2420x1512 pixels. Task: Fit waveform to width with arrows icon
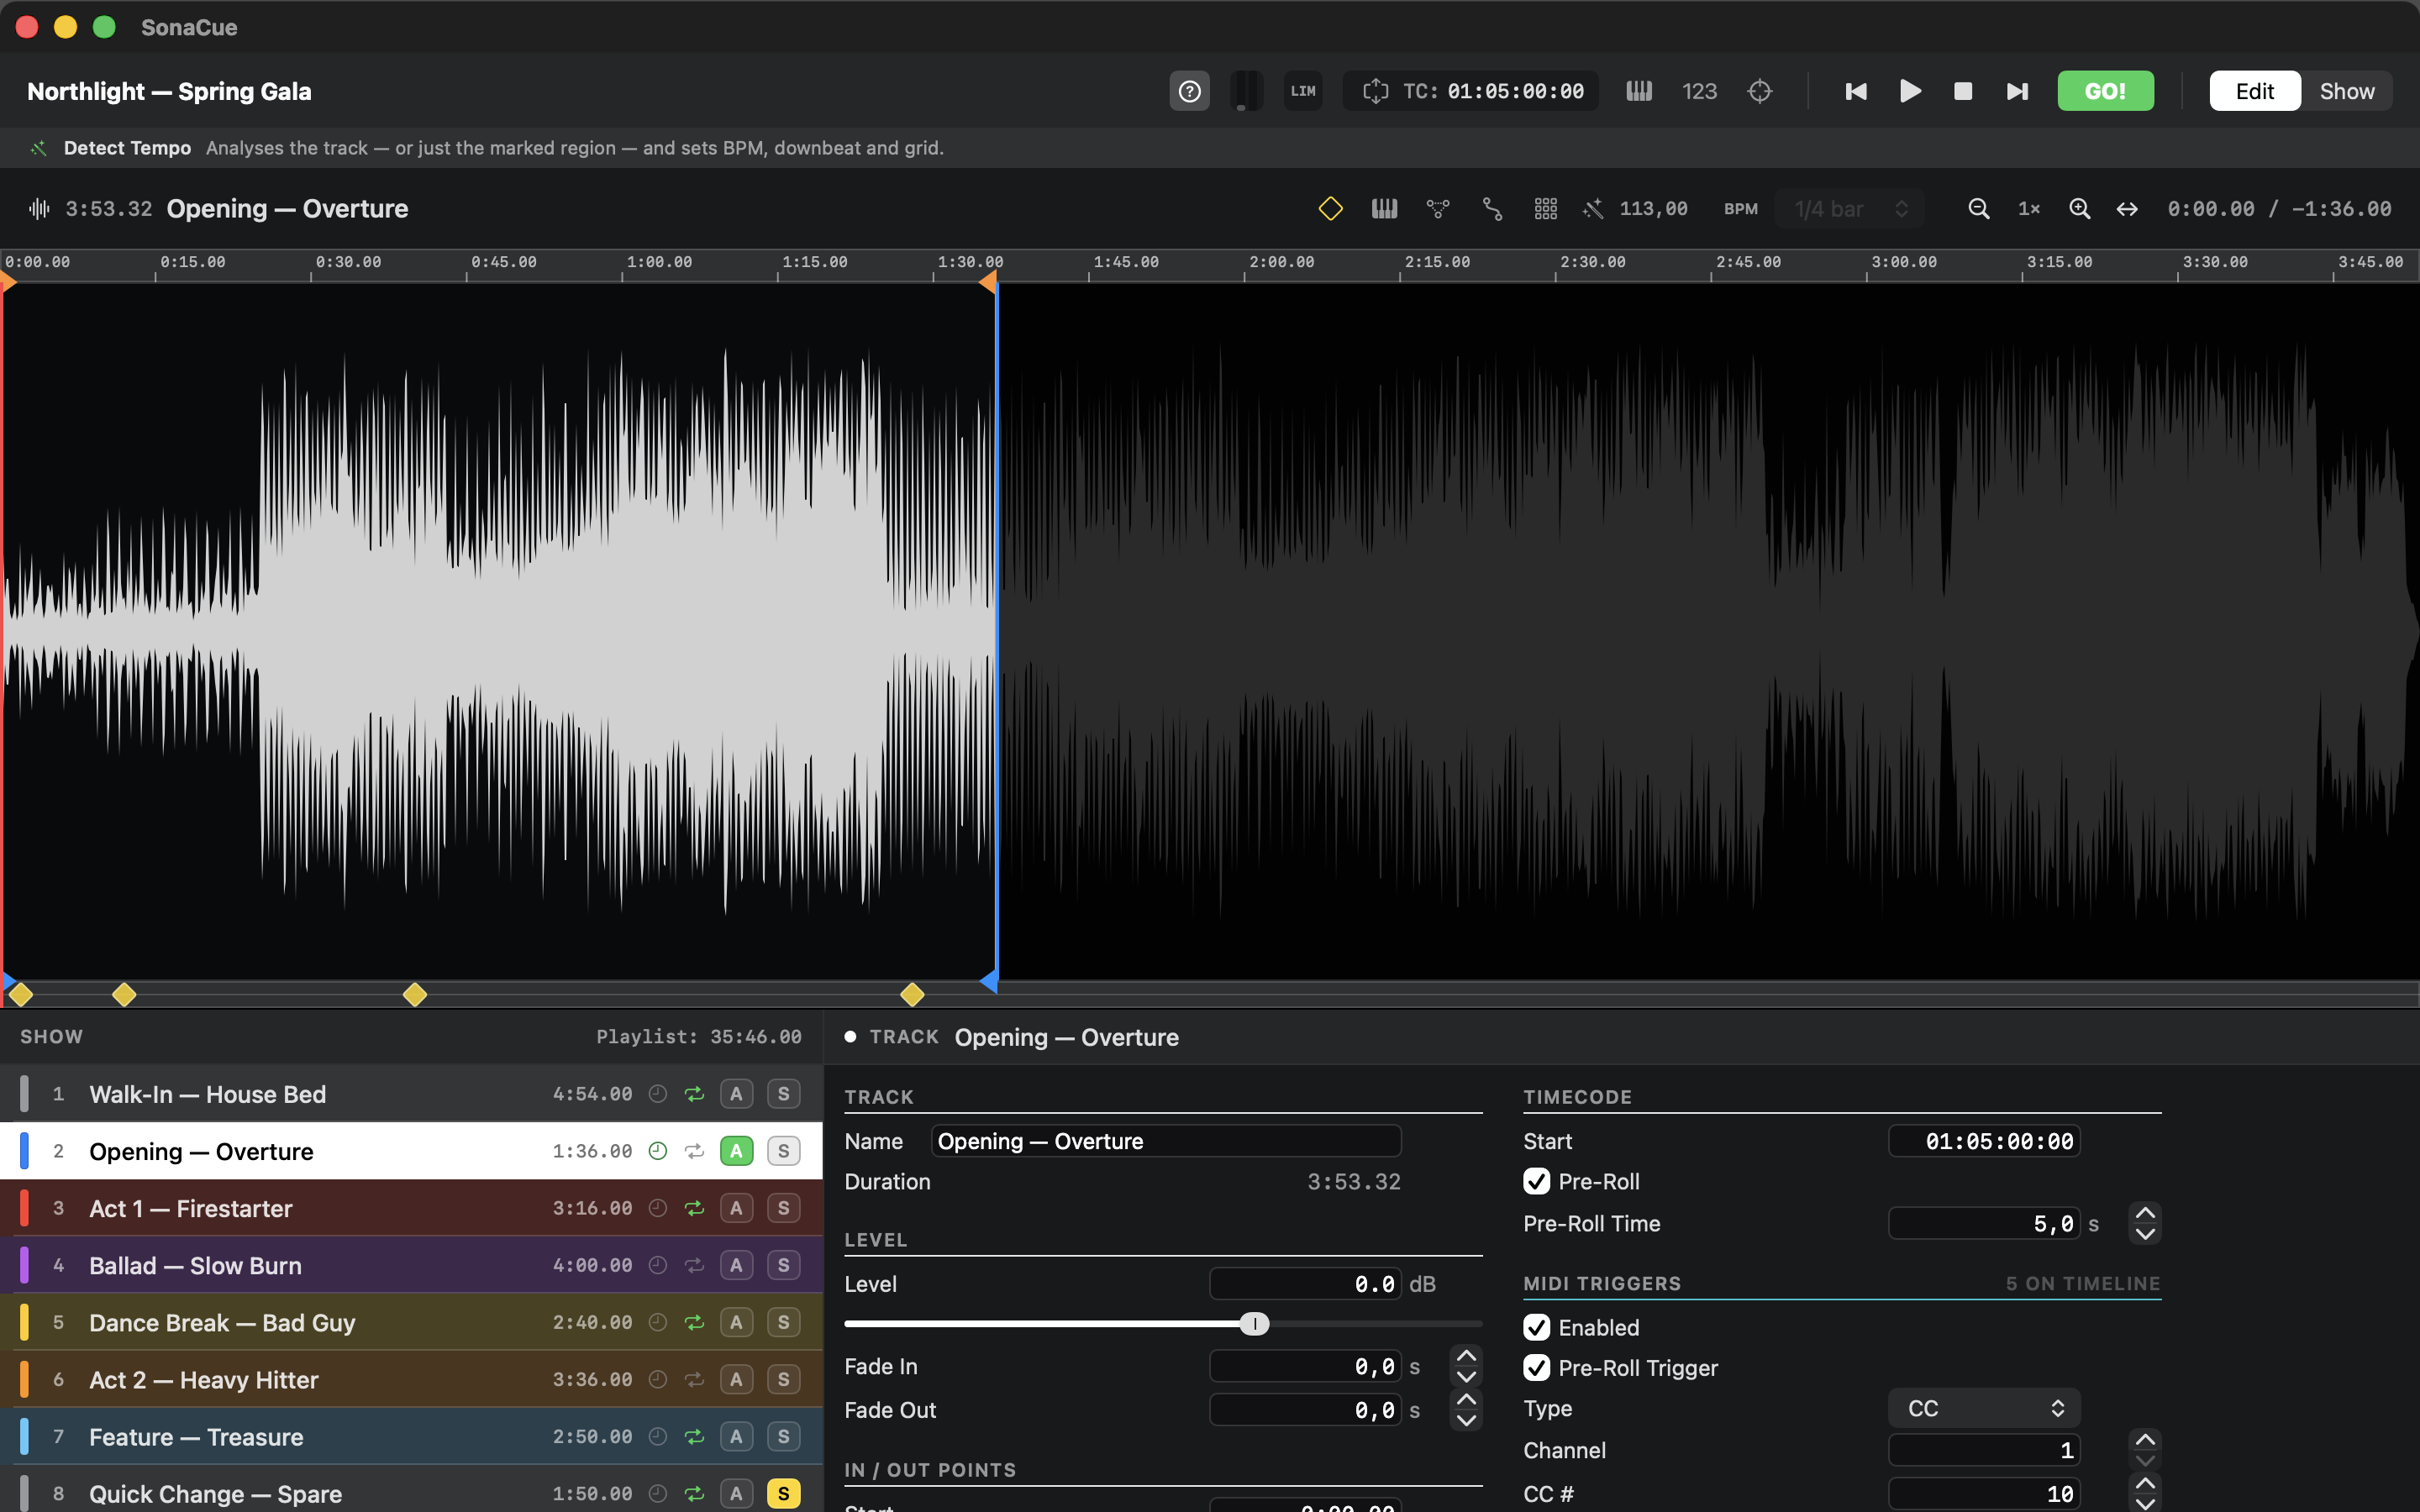click(2127, 208)
